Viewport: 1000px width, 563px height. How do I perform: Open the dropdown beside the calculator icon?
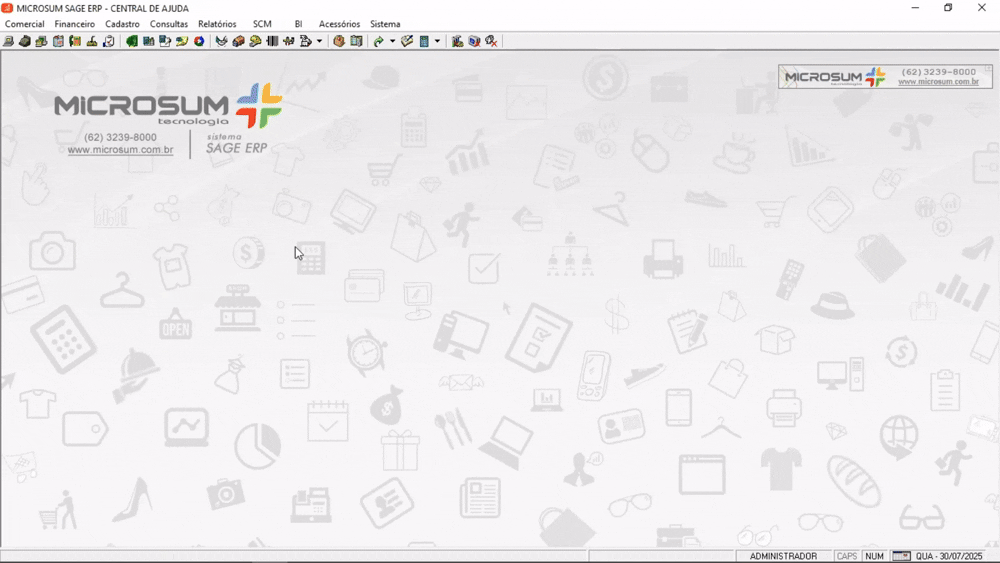(x=437, y=41)
